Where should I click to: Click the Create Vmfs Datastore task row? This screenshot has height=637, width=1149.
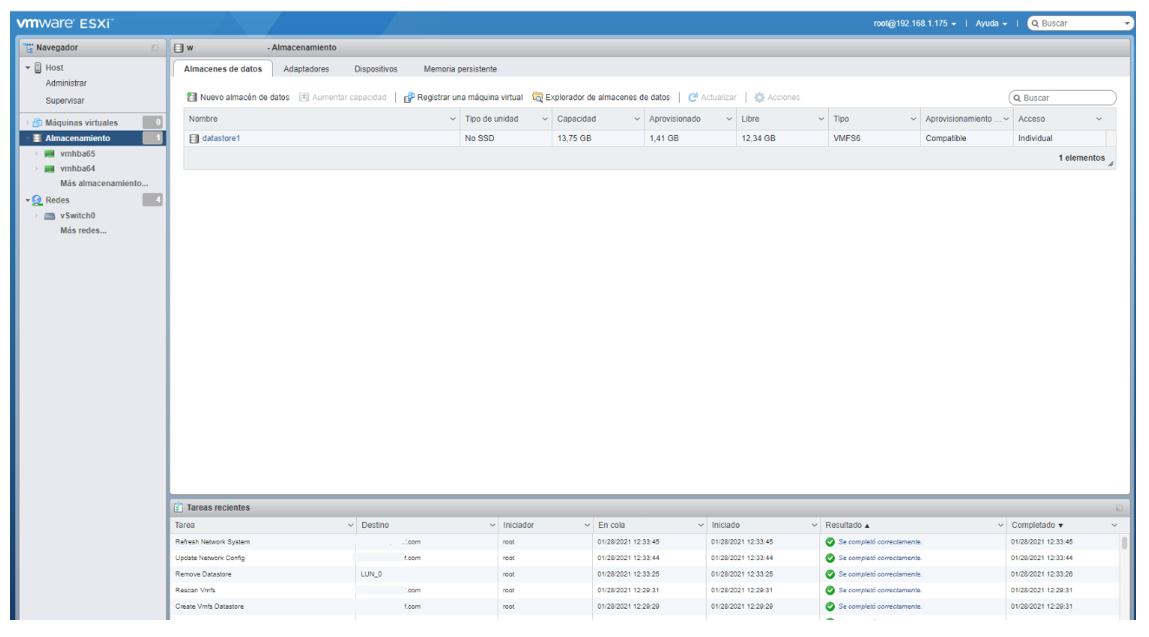(645, 606)
